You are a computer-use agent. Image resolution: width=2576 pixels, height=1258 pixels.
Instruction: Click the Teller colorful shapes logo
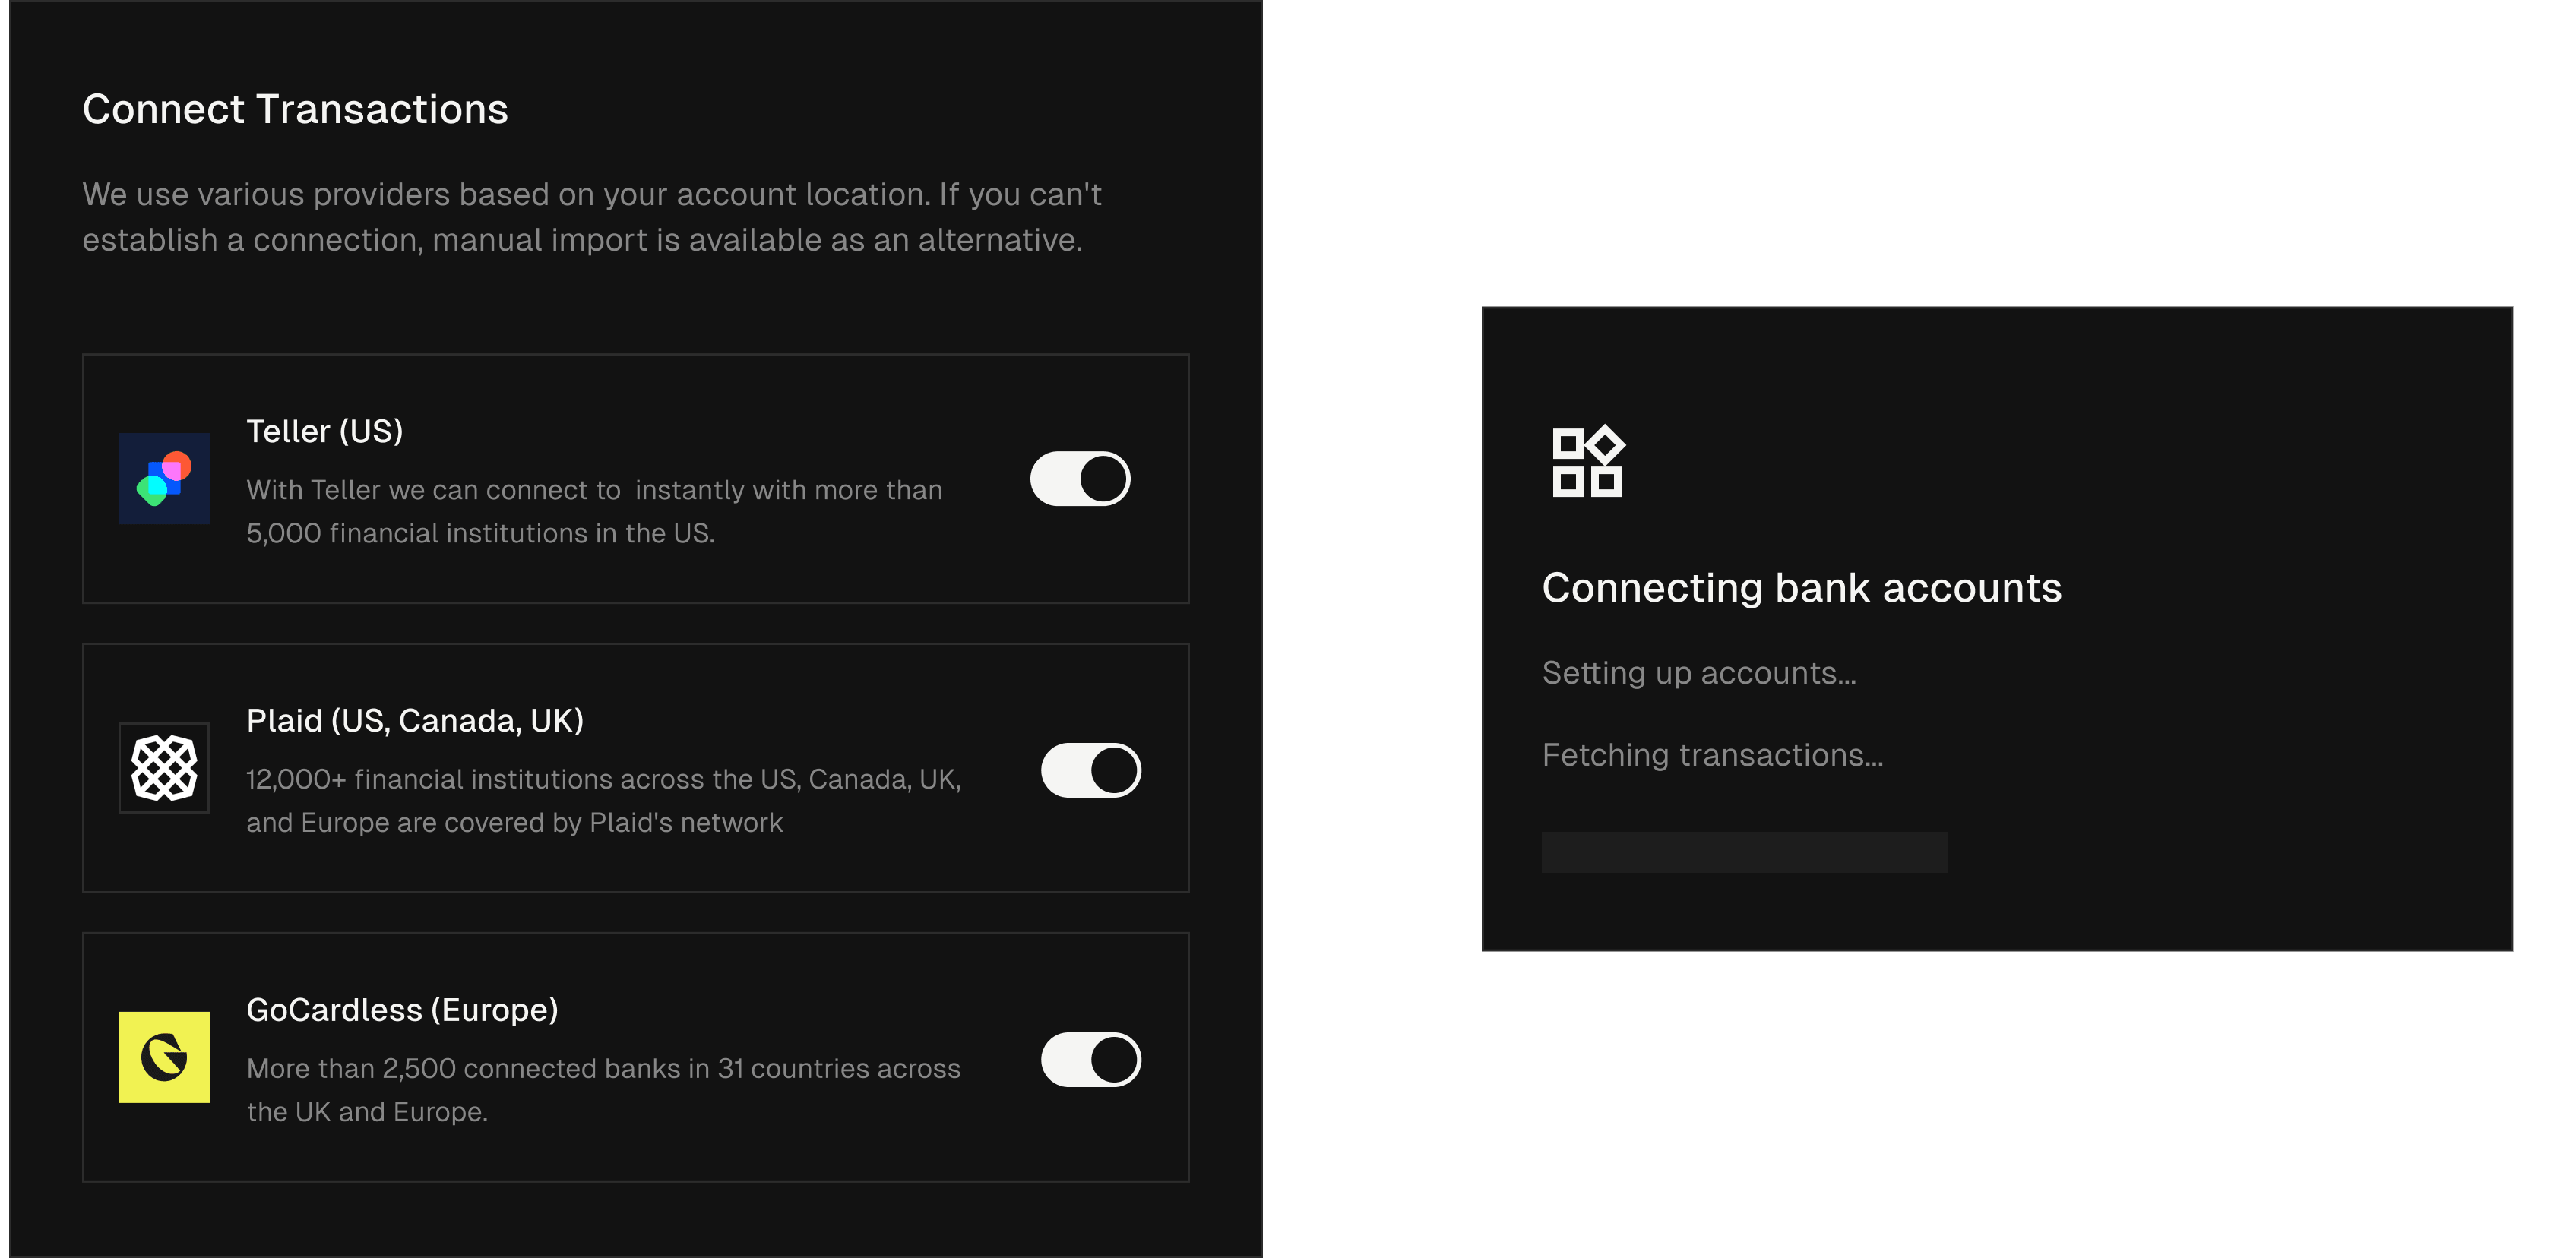(164, 478)
